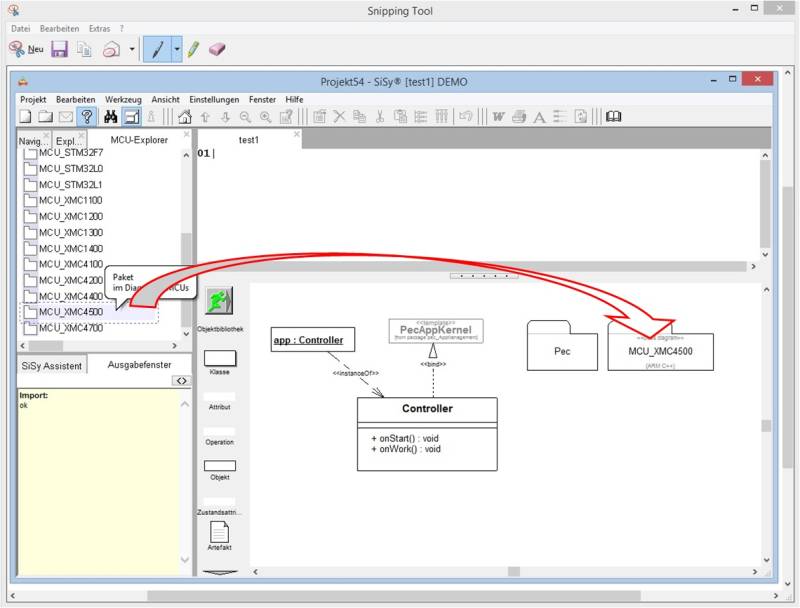Click Neu in Snipping Tool
The height and width of the screenshot is (608, 800).
tap(27, 49)
